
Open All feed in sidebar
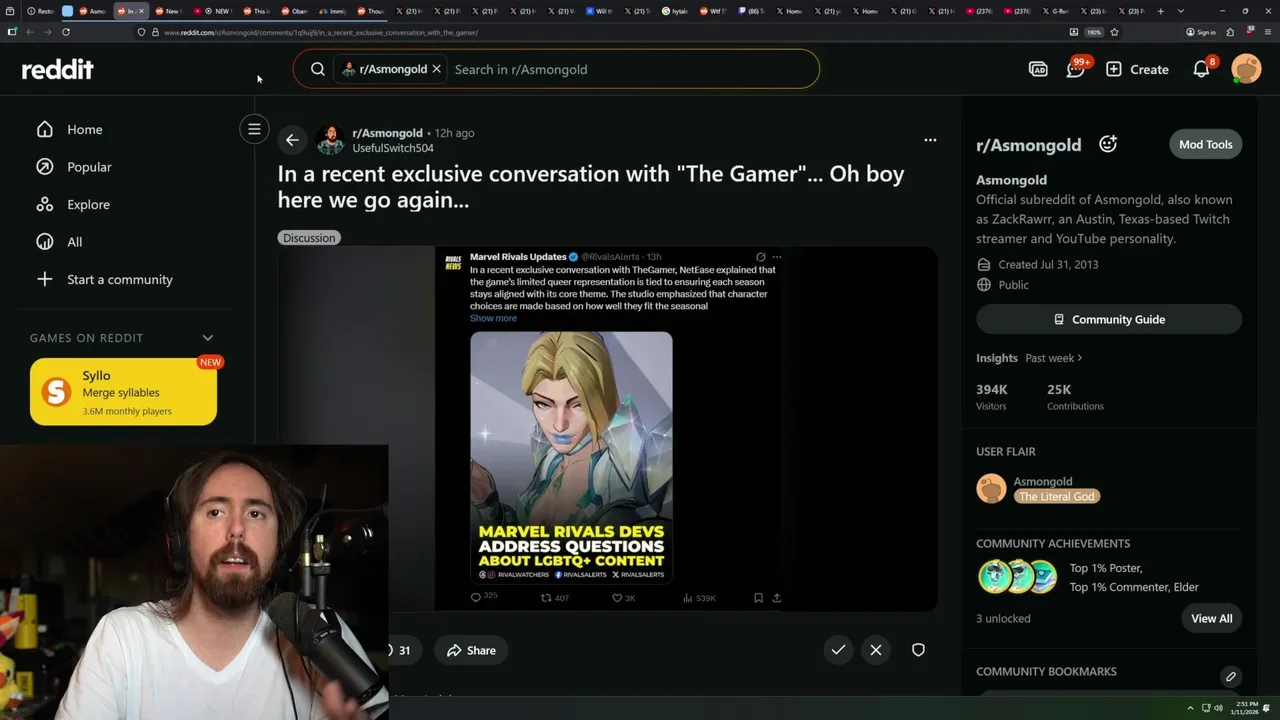click(74, 242)
